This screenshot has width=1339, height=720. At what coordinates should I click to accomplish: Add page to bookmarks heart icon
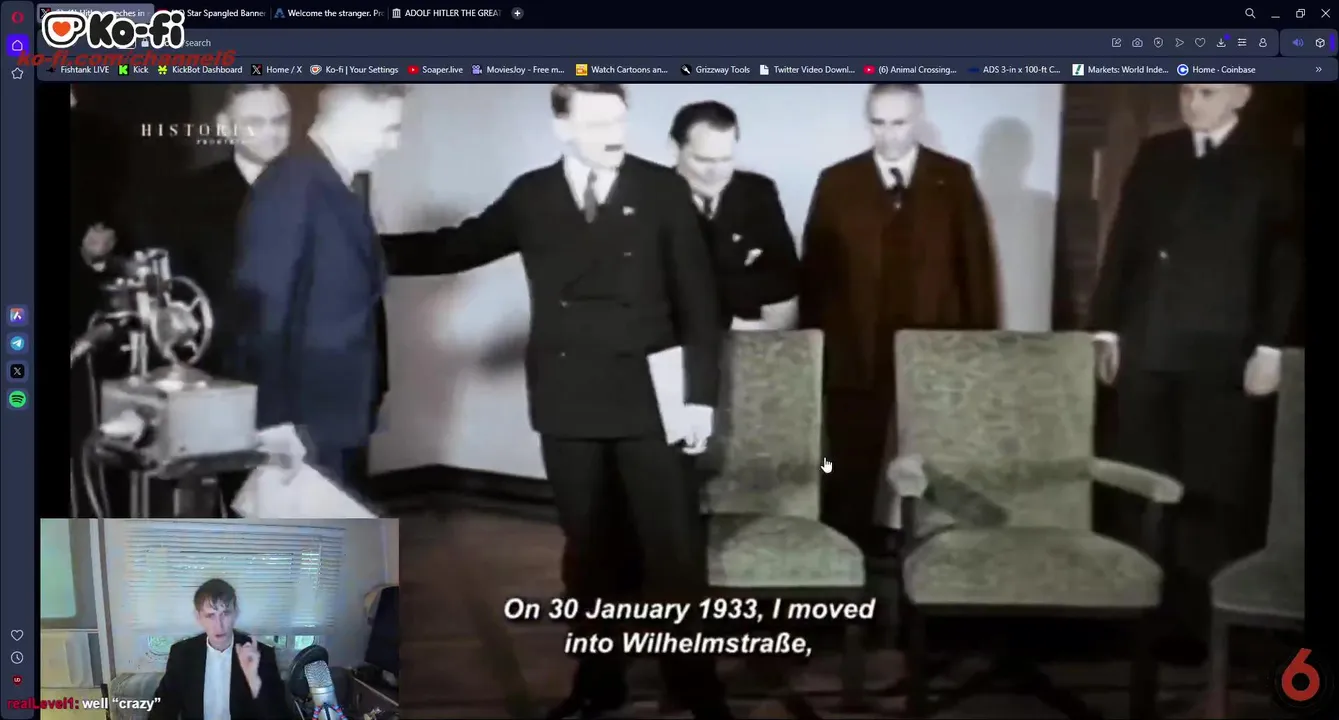[x=1200, y=43]
